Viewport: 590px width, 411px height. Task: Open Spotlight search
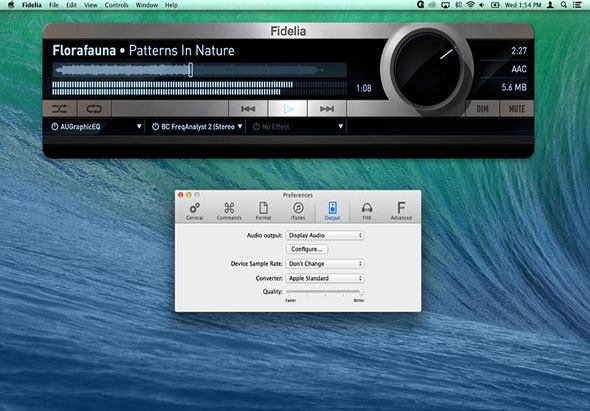pyautogui.click(x=564, y=5)
